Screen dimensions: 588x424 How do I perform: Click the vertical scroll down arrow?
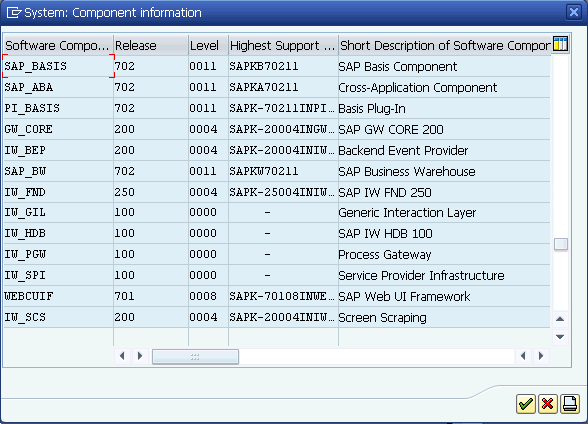560,337
